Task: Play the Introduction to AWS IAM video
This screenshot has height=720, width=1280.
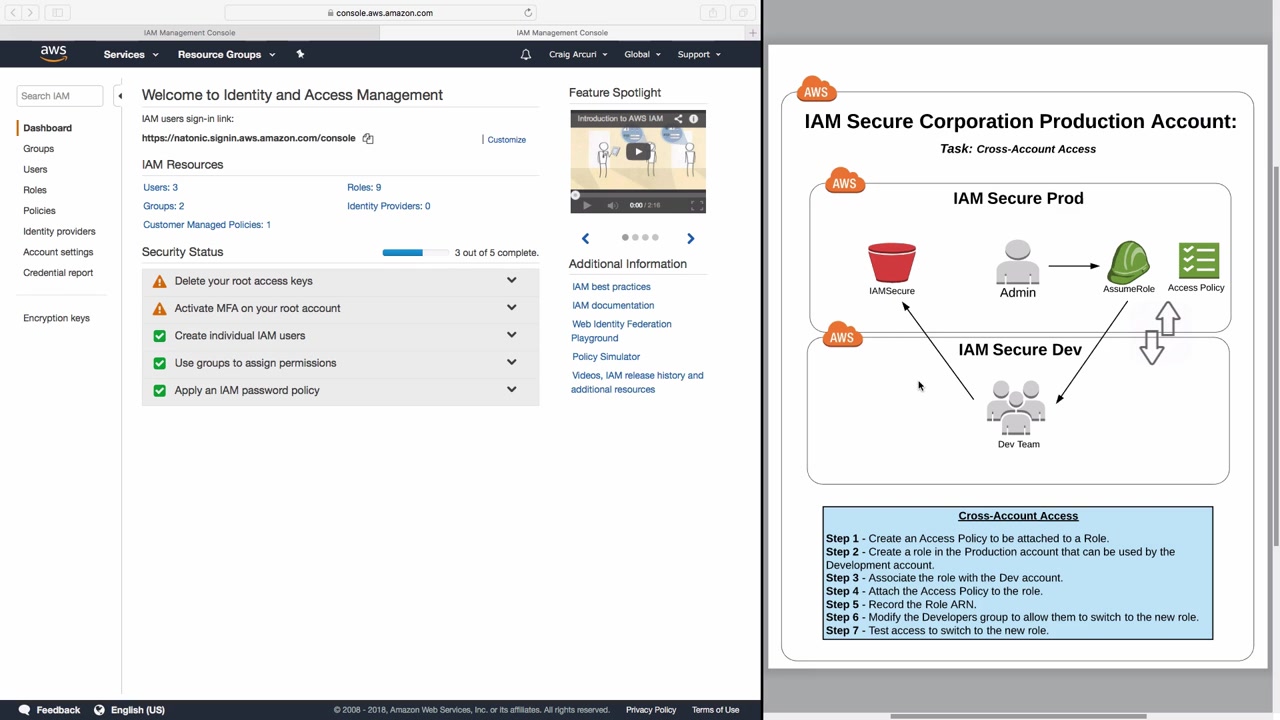Action: pos(638,152)
